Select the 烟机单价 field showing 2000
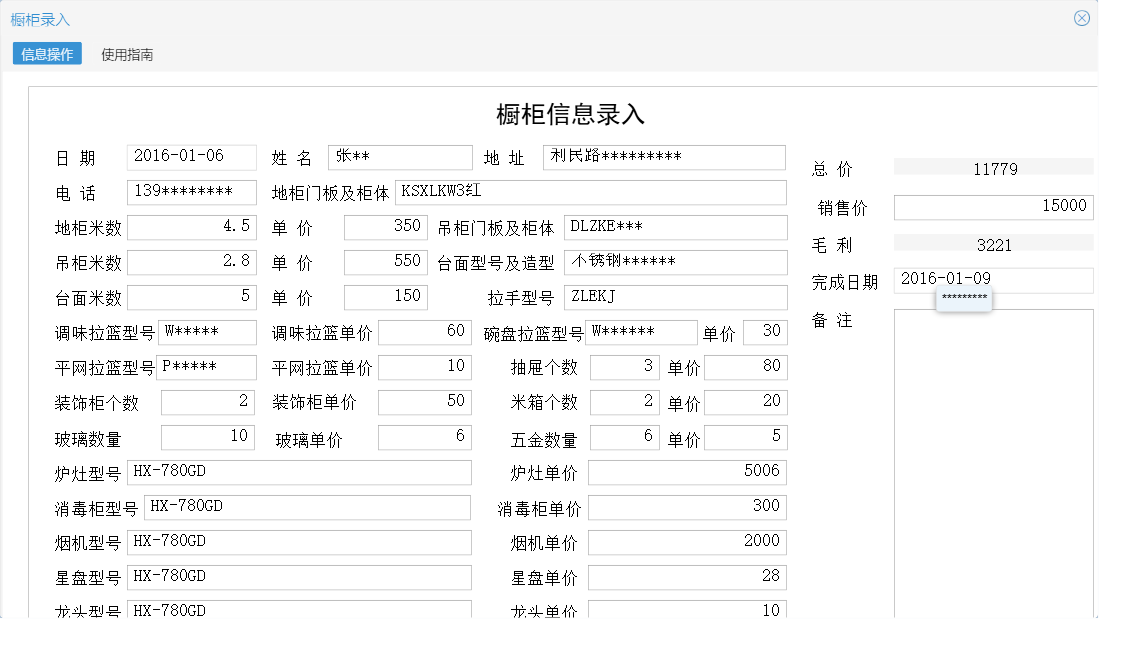The height and width of the screenshot is (667, 1130). click(x=688, y=542)
